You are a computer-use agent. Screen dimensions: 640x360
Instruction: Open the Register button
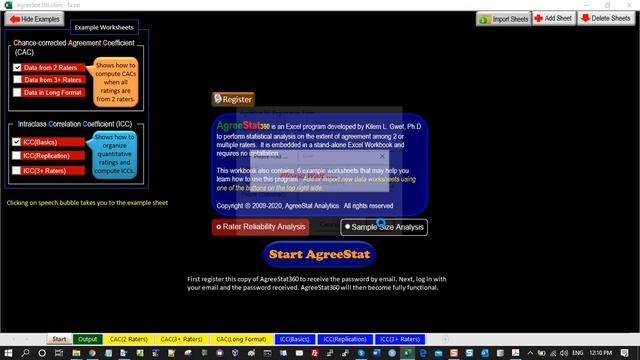pyautogui.click(x=233, y=99)
